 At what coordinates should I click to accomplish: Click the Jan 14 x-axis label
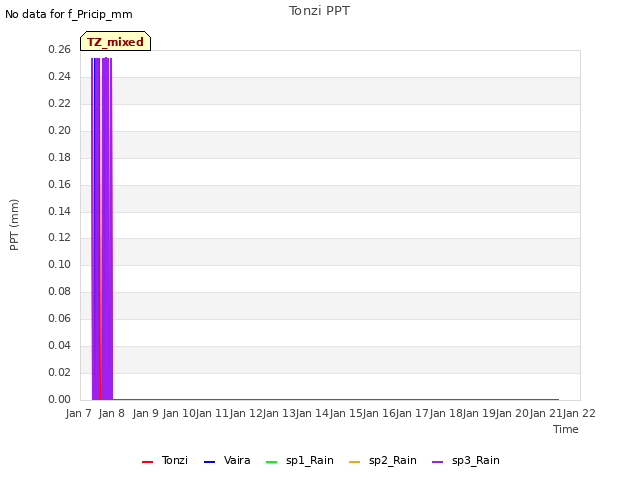click(x=313, y=413)
